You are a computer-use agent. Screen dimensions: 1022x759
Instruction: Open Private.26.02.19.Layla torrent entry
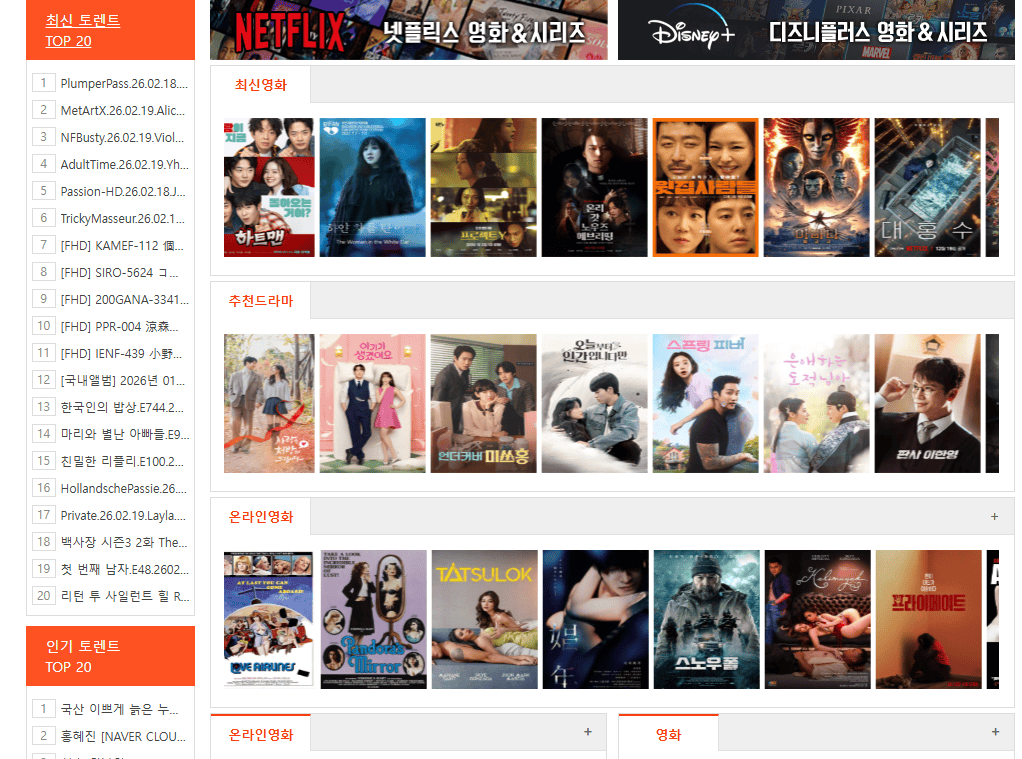(123, 515)
